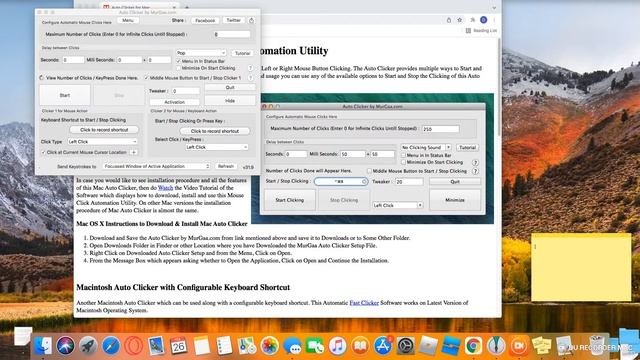The height and width of the screenshot is (360, 640).
Task: Click record shortcut button under Clicker 1
Action: point(104,130)
